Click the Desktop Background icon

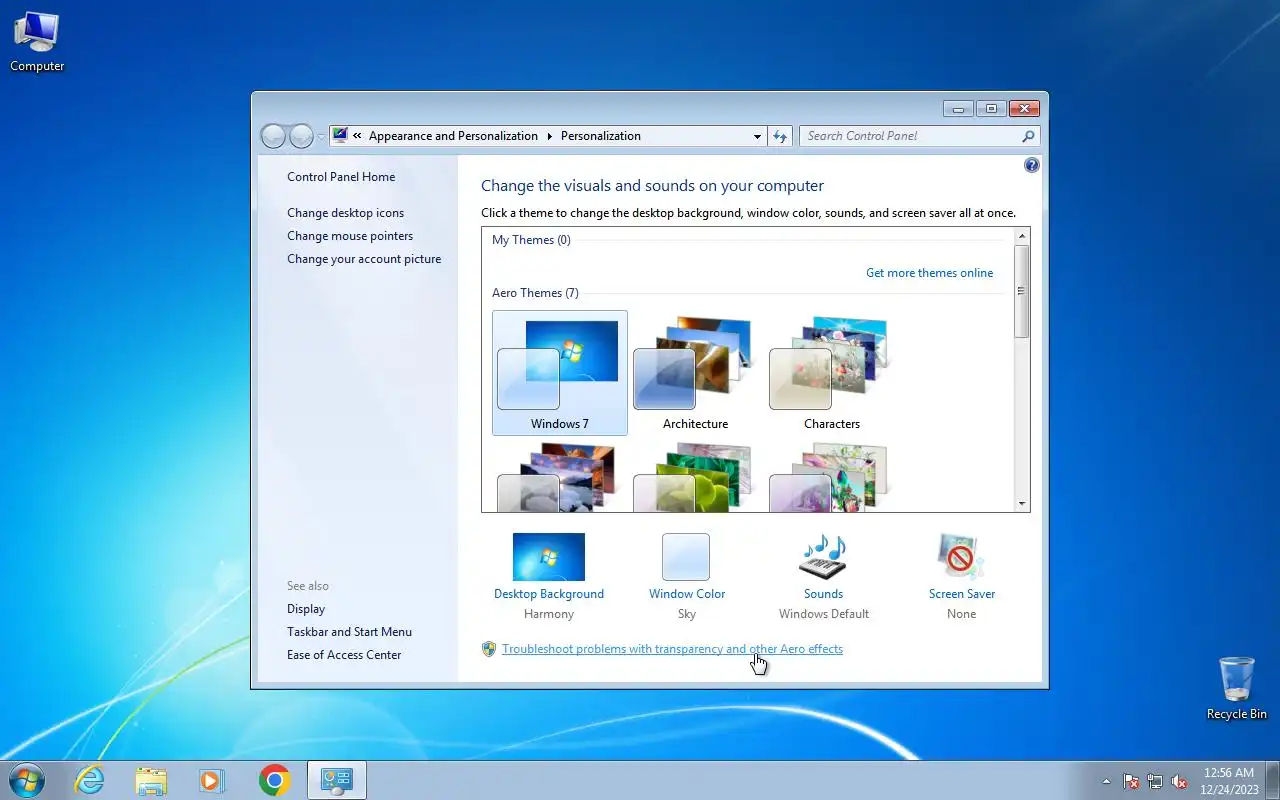pos(549,557)
